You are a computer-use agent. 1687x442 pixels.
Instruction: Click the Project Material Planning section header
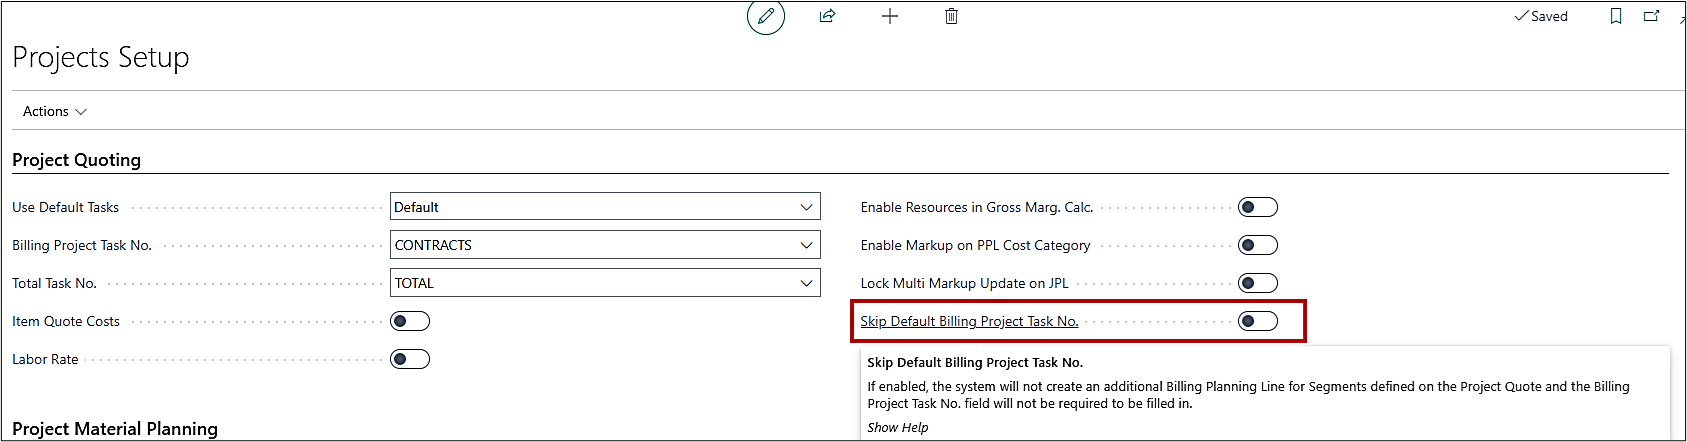pyautogui.click(x=115, y=429)
